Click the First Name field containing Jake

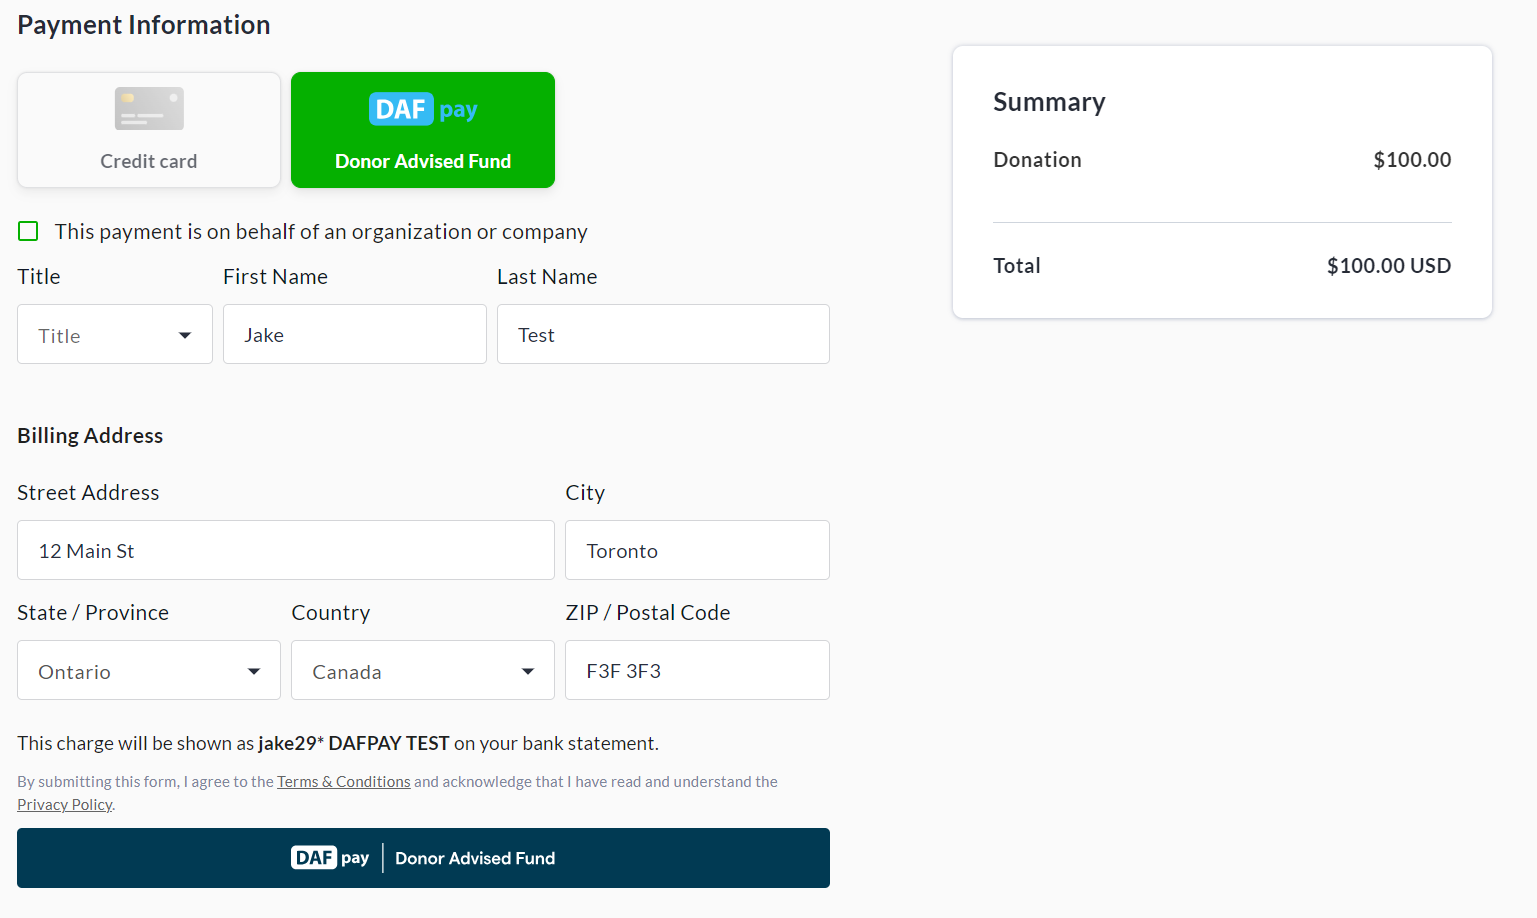coord(355,335)
